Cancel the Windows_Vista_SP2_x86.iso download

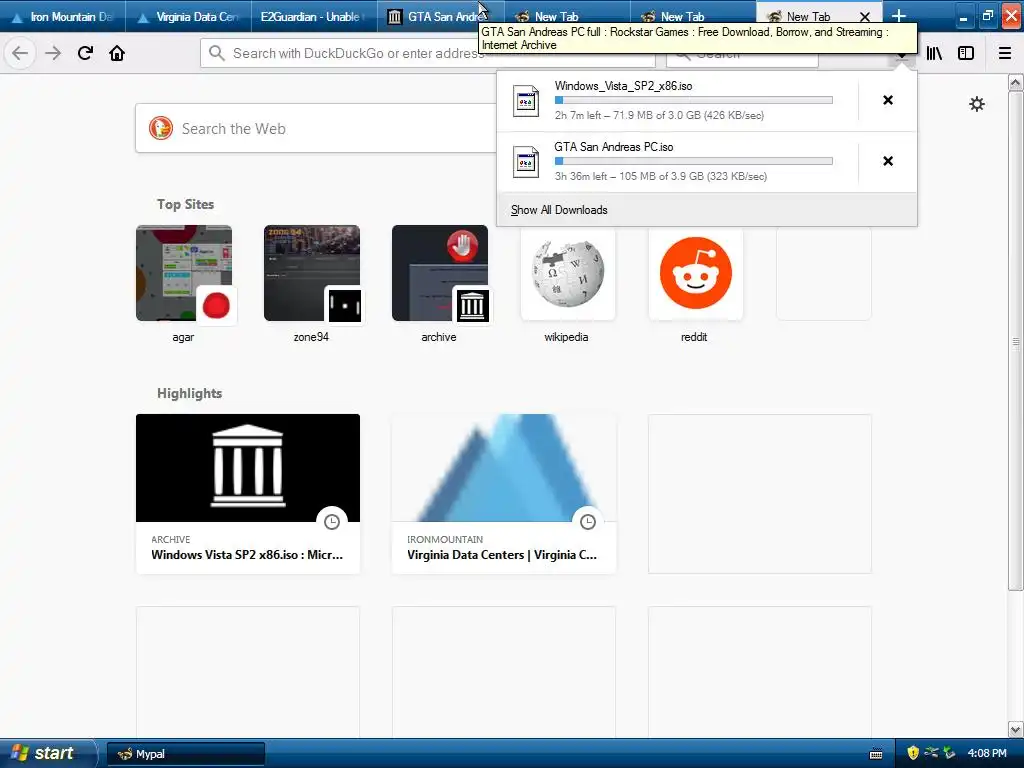888,100
